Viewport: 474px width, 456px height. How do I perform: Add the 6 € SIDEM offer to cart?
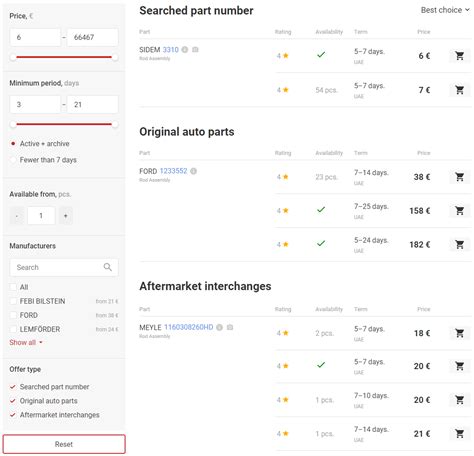point(459,56)
